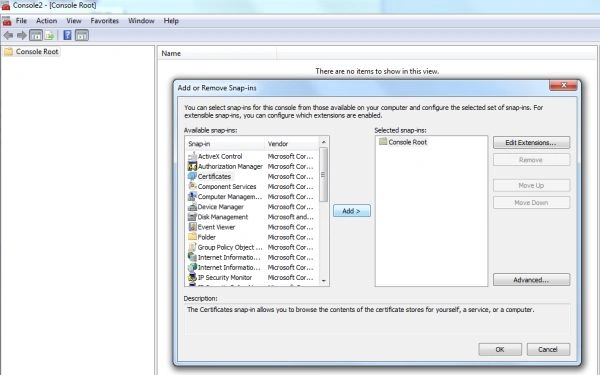
Task: Click the Vendor column header
Action: (x=292, y=144)
